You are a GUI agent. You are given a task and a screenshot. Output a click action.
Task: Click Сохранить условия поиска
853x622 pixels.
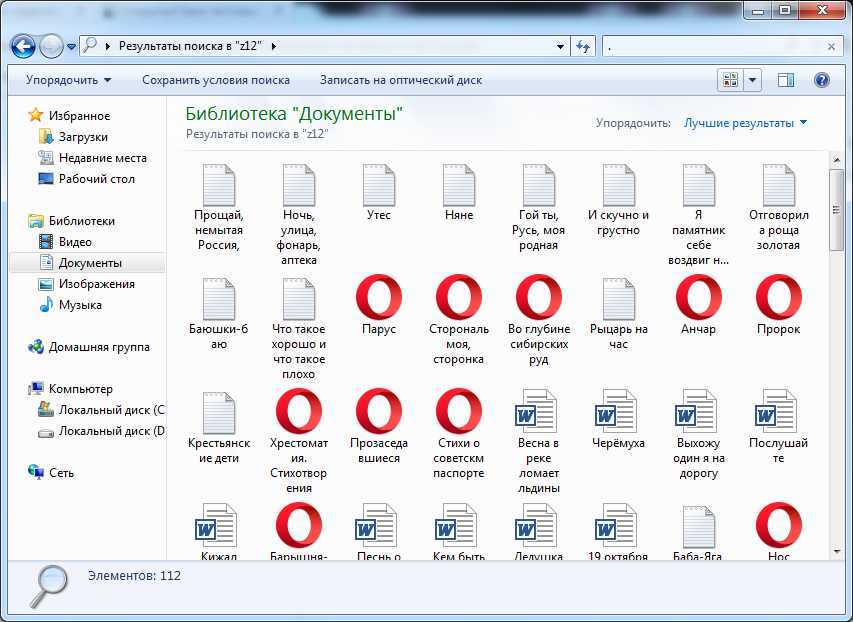click(x=216, y=80)
